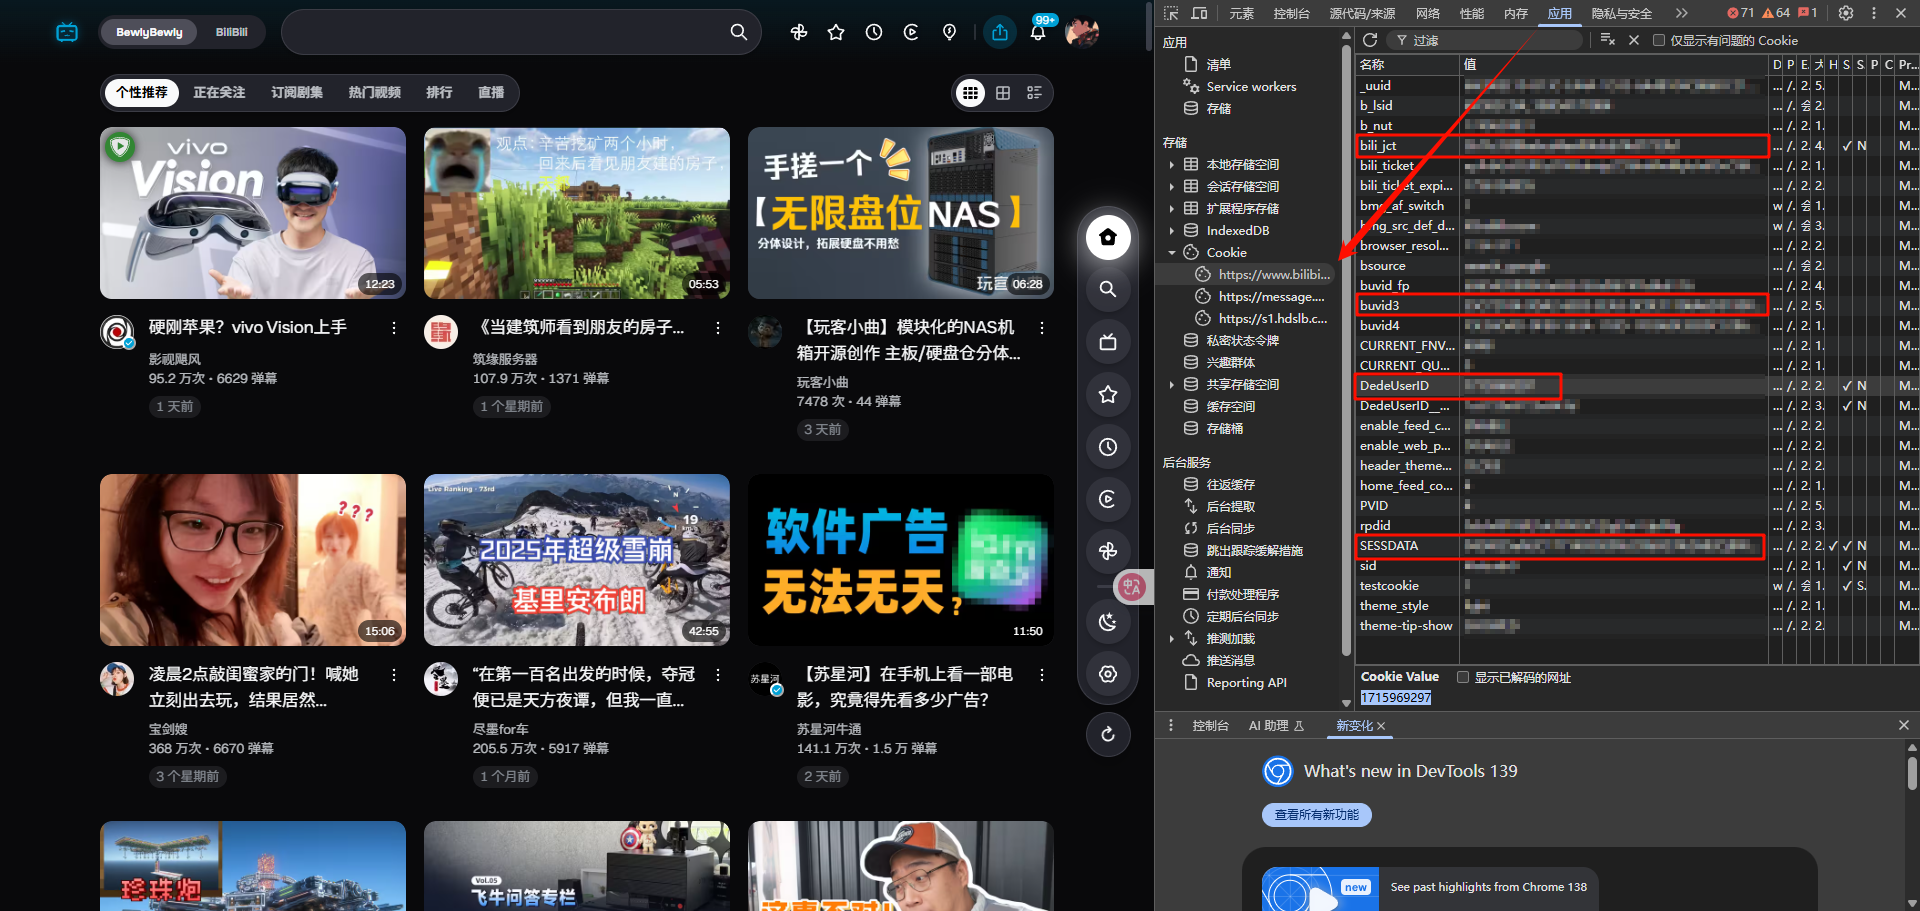Click the drawer vertical scrollbar thumb

click(1911, 773)
